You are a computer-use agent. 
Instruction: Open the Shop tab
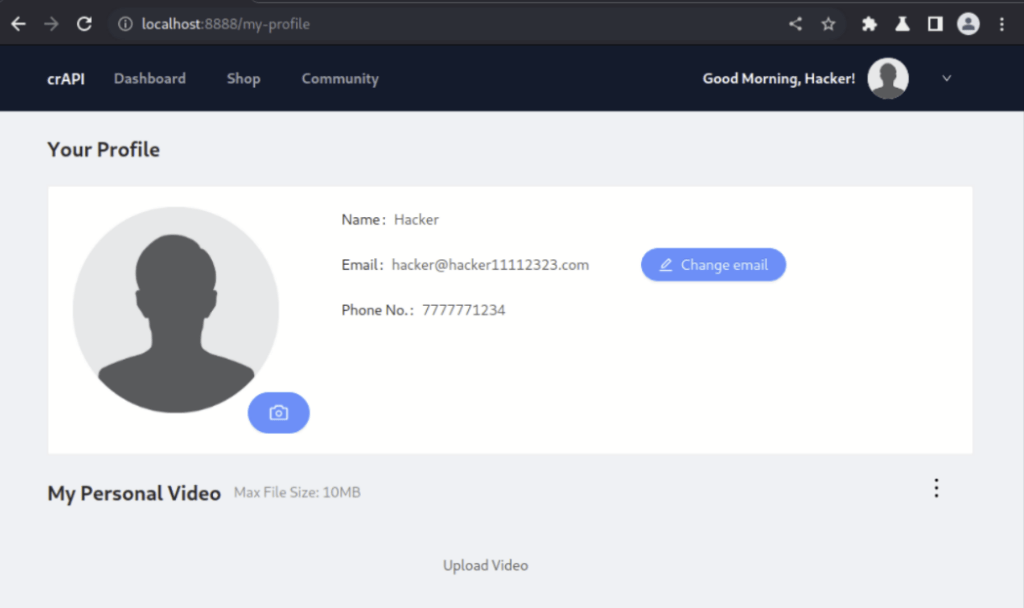pos(243,79)
